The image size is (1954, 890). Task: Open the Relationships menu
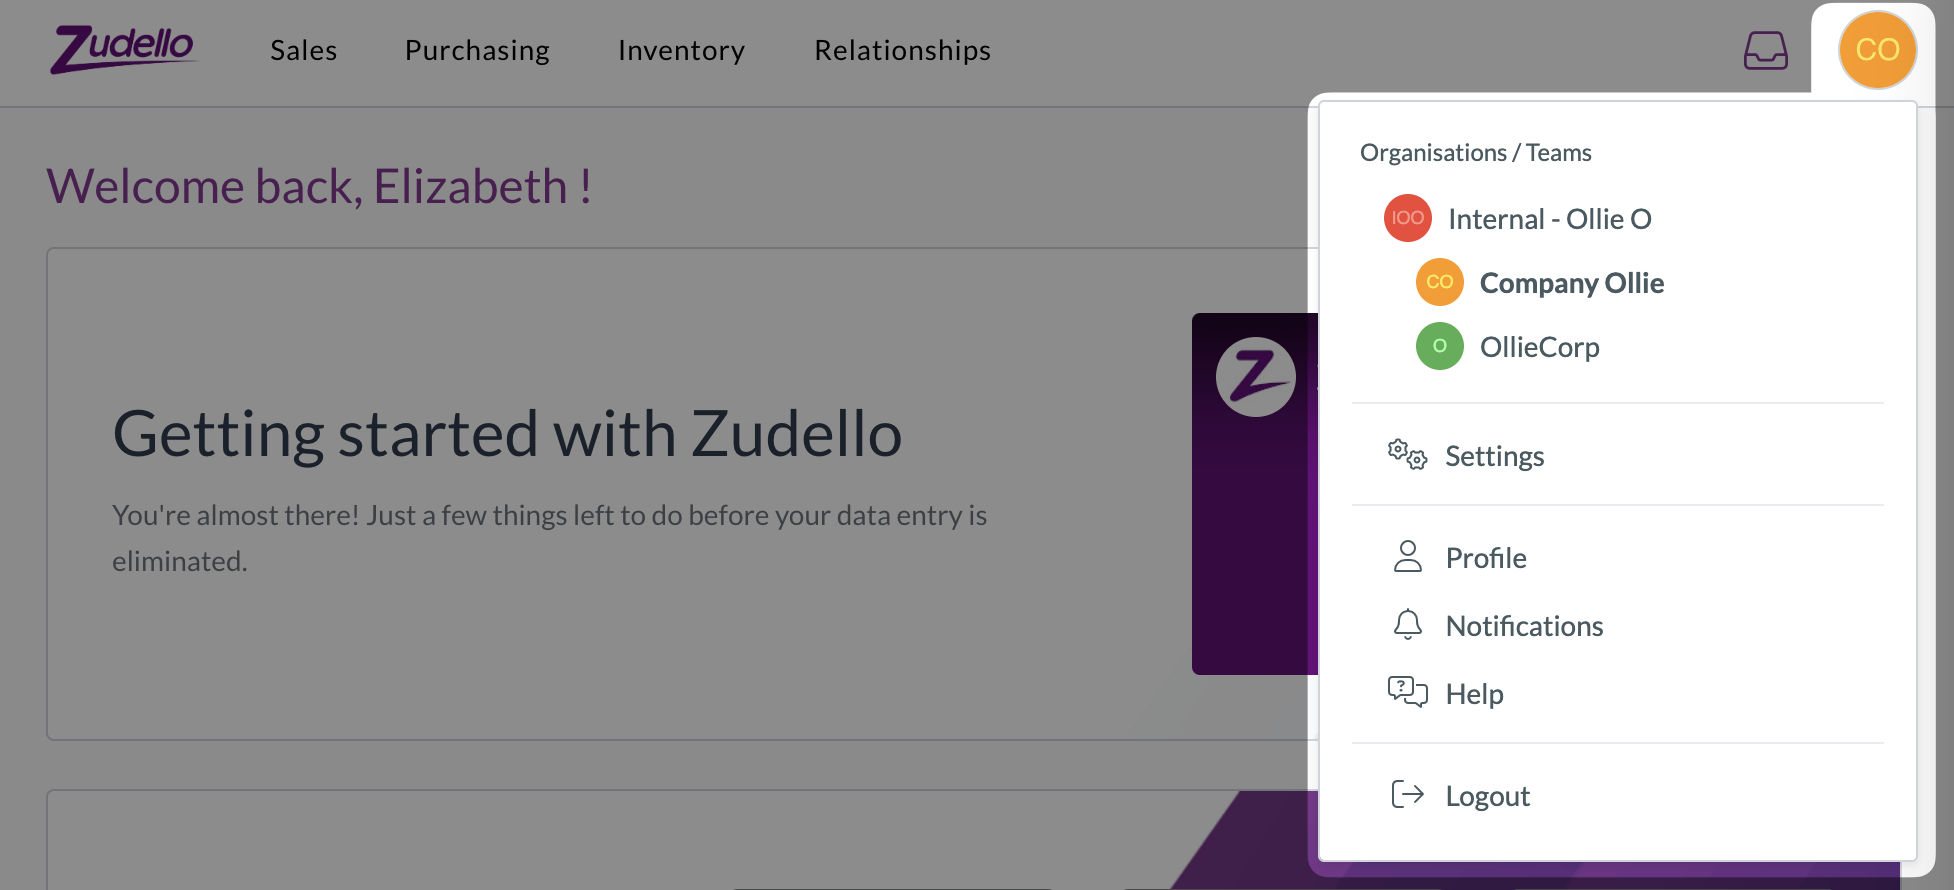point(902,50)
